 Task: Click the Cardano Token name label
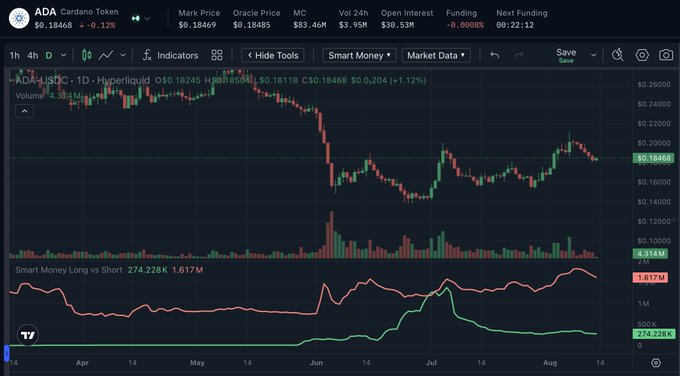[x=89, y=12]
